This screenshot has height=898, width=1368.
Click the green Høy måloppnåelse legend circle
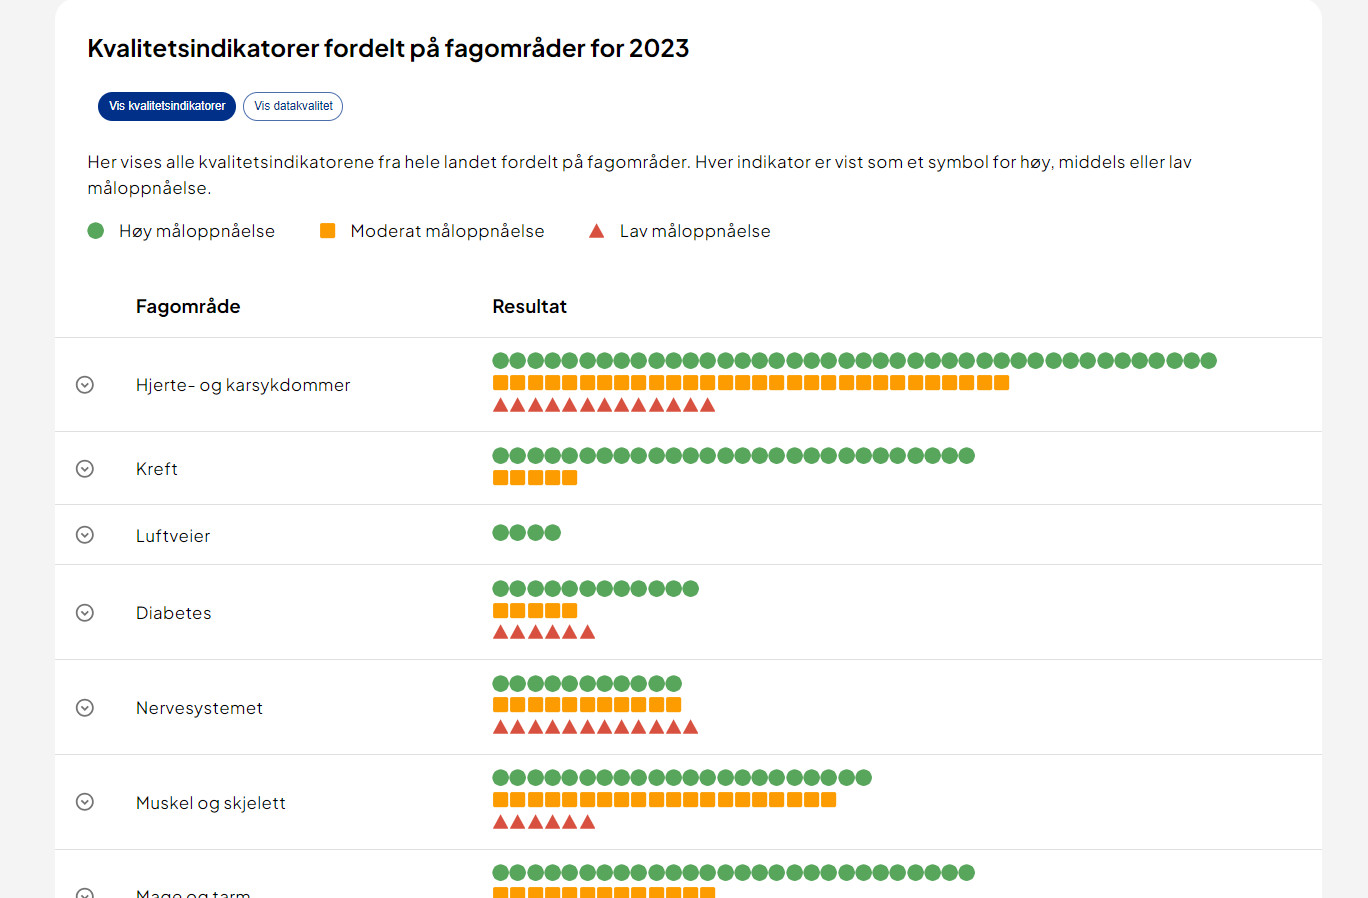tap(96, 231)
